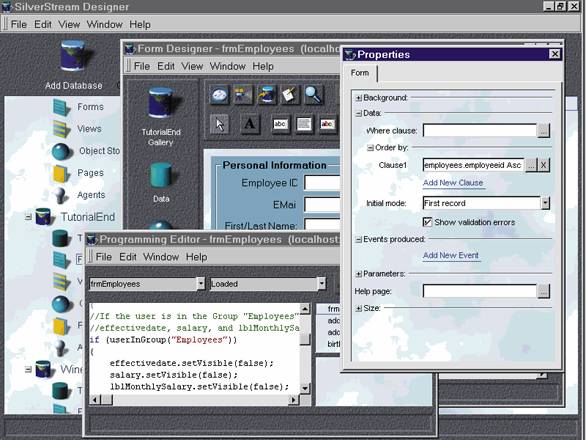Click the database-arrow toolbar icon

[x=266, y=95]
